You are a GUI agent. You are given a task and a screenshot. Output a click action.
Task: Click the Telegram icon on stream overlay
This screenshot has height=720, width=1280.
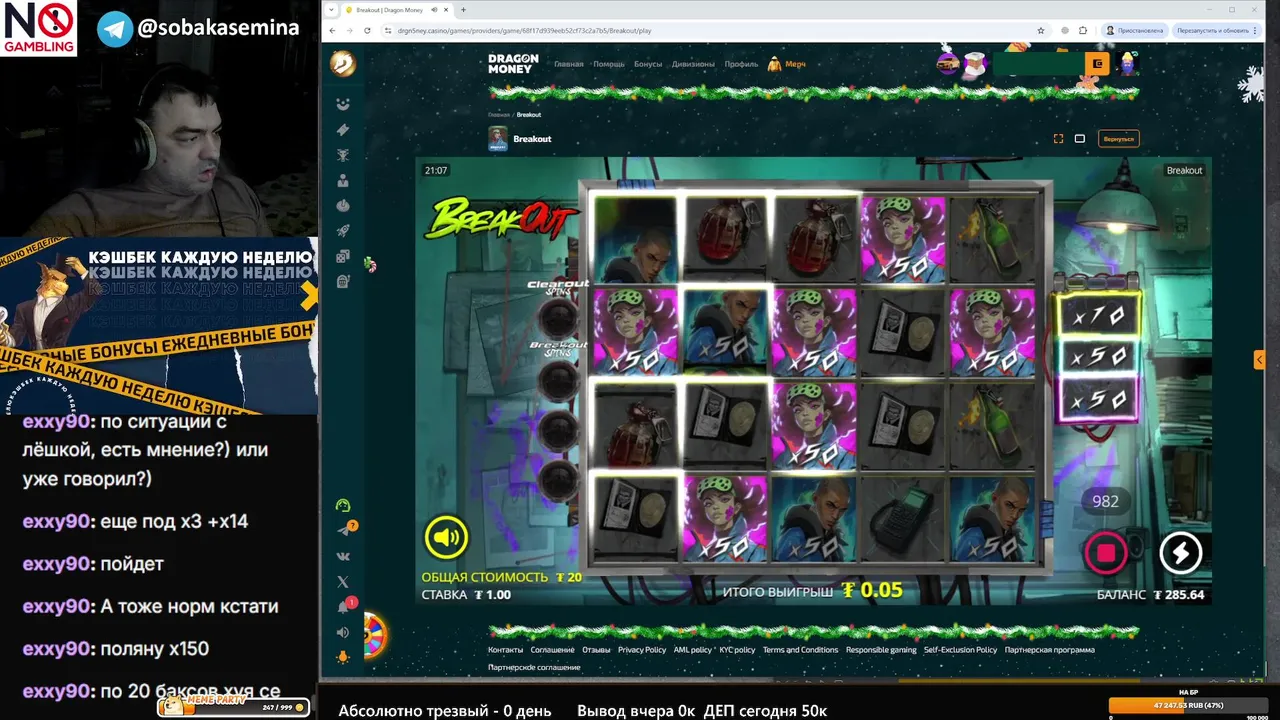[115, 28]
